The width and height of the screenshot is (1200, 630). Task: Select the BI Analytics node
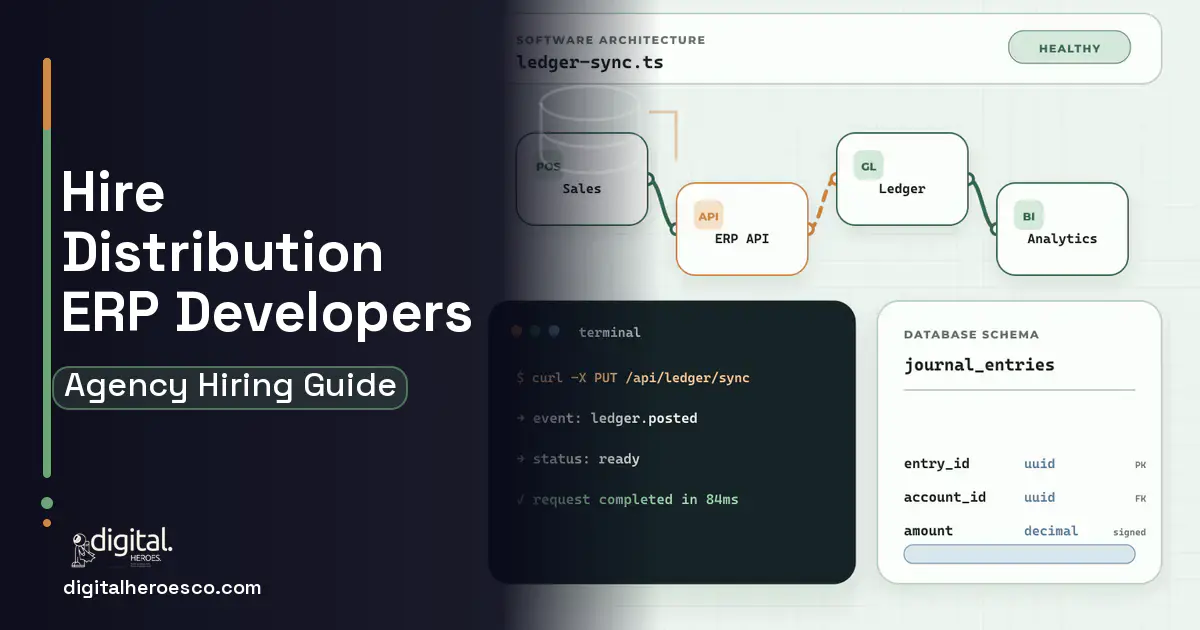[x=1062, y=229]
